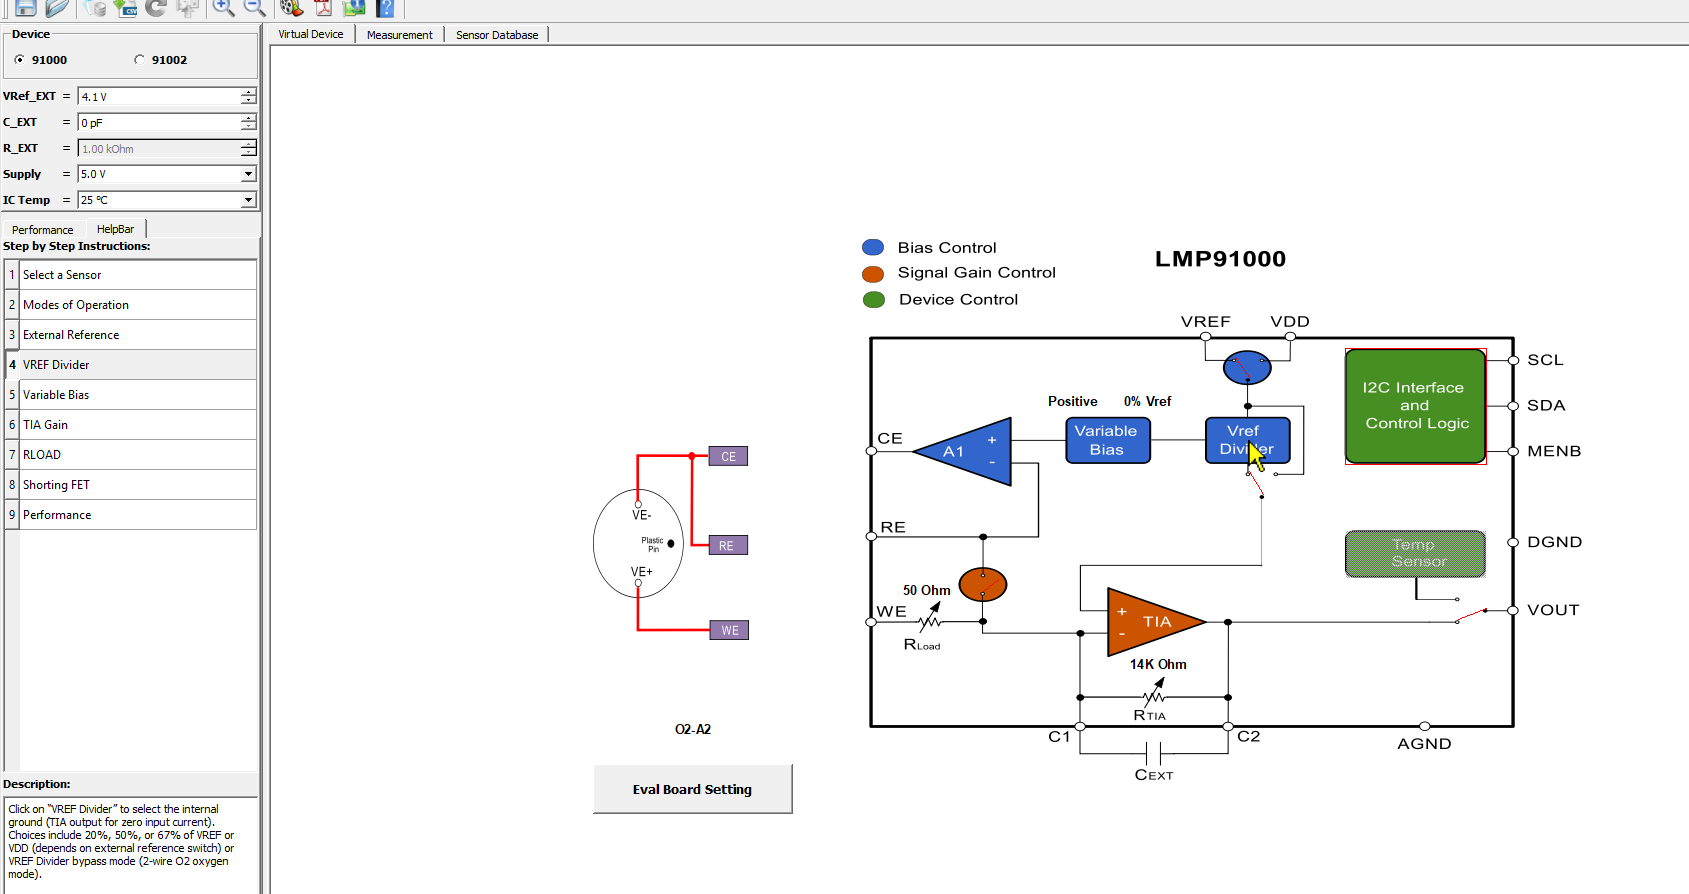The height and width of the screenshot is (894, 1689).
Task: Select step 3 External Reference
Action: [x=131, y=335]
